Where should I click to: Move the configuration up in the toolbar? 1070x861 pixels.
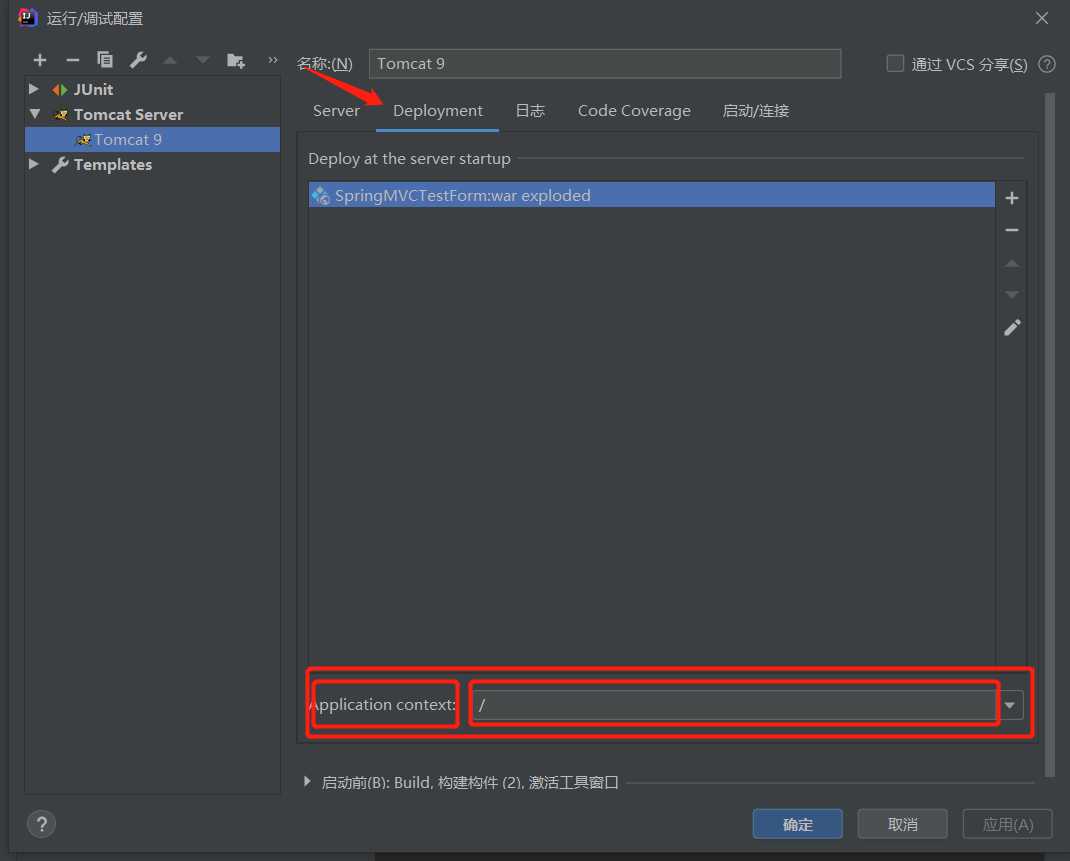[170, 61]
